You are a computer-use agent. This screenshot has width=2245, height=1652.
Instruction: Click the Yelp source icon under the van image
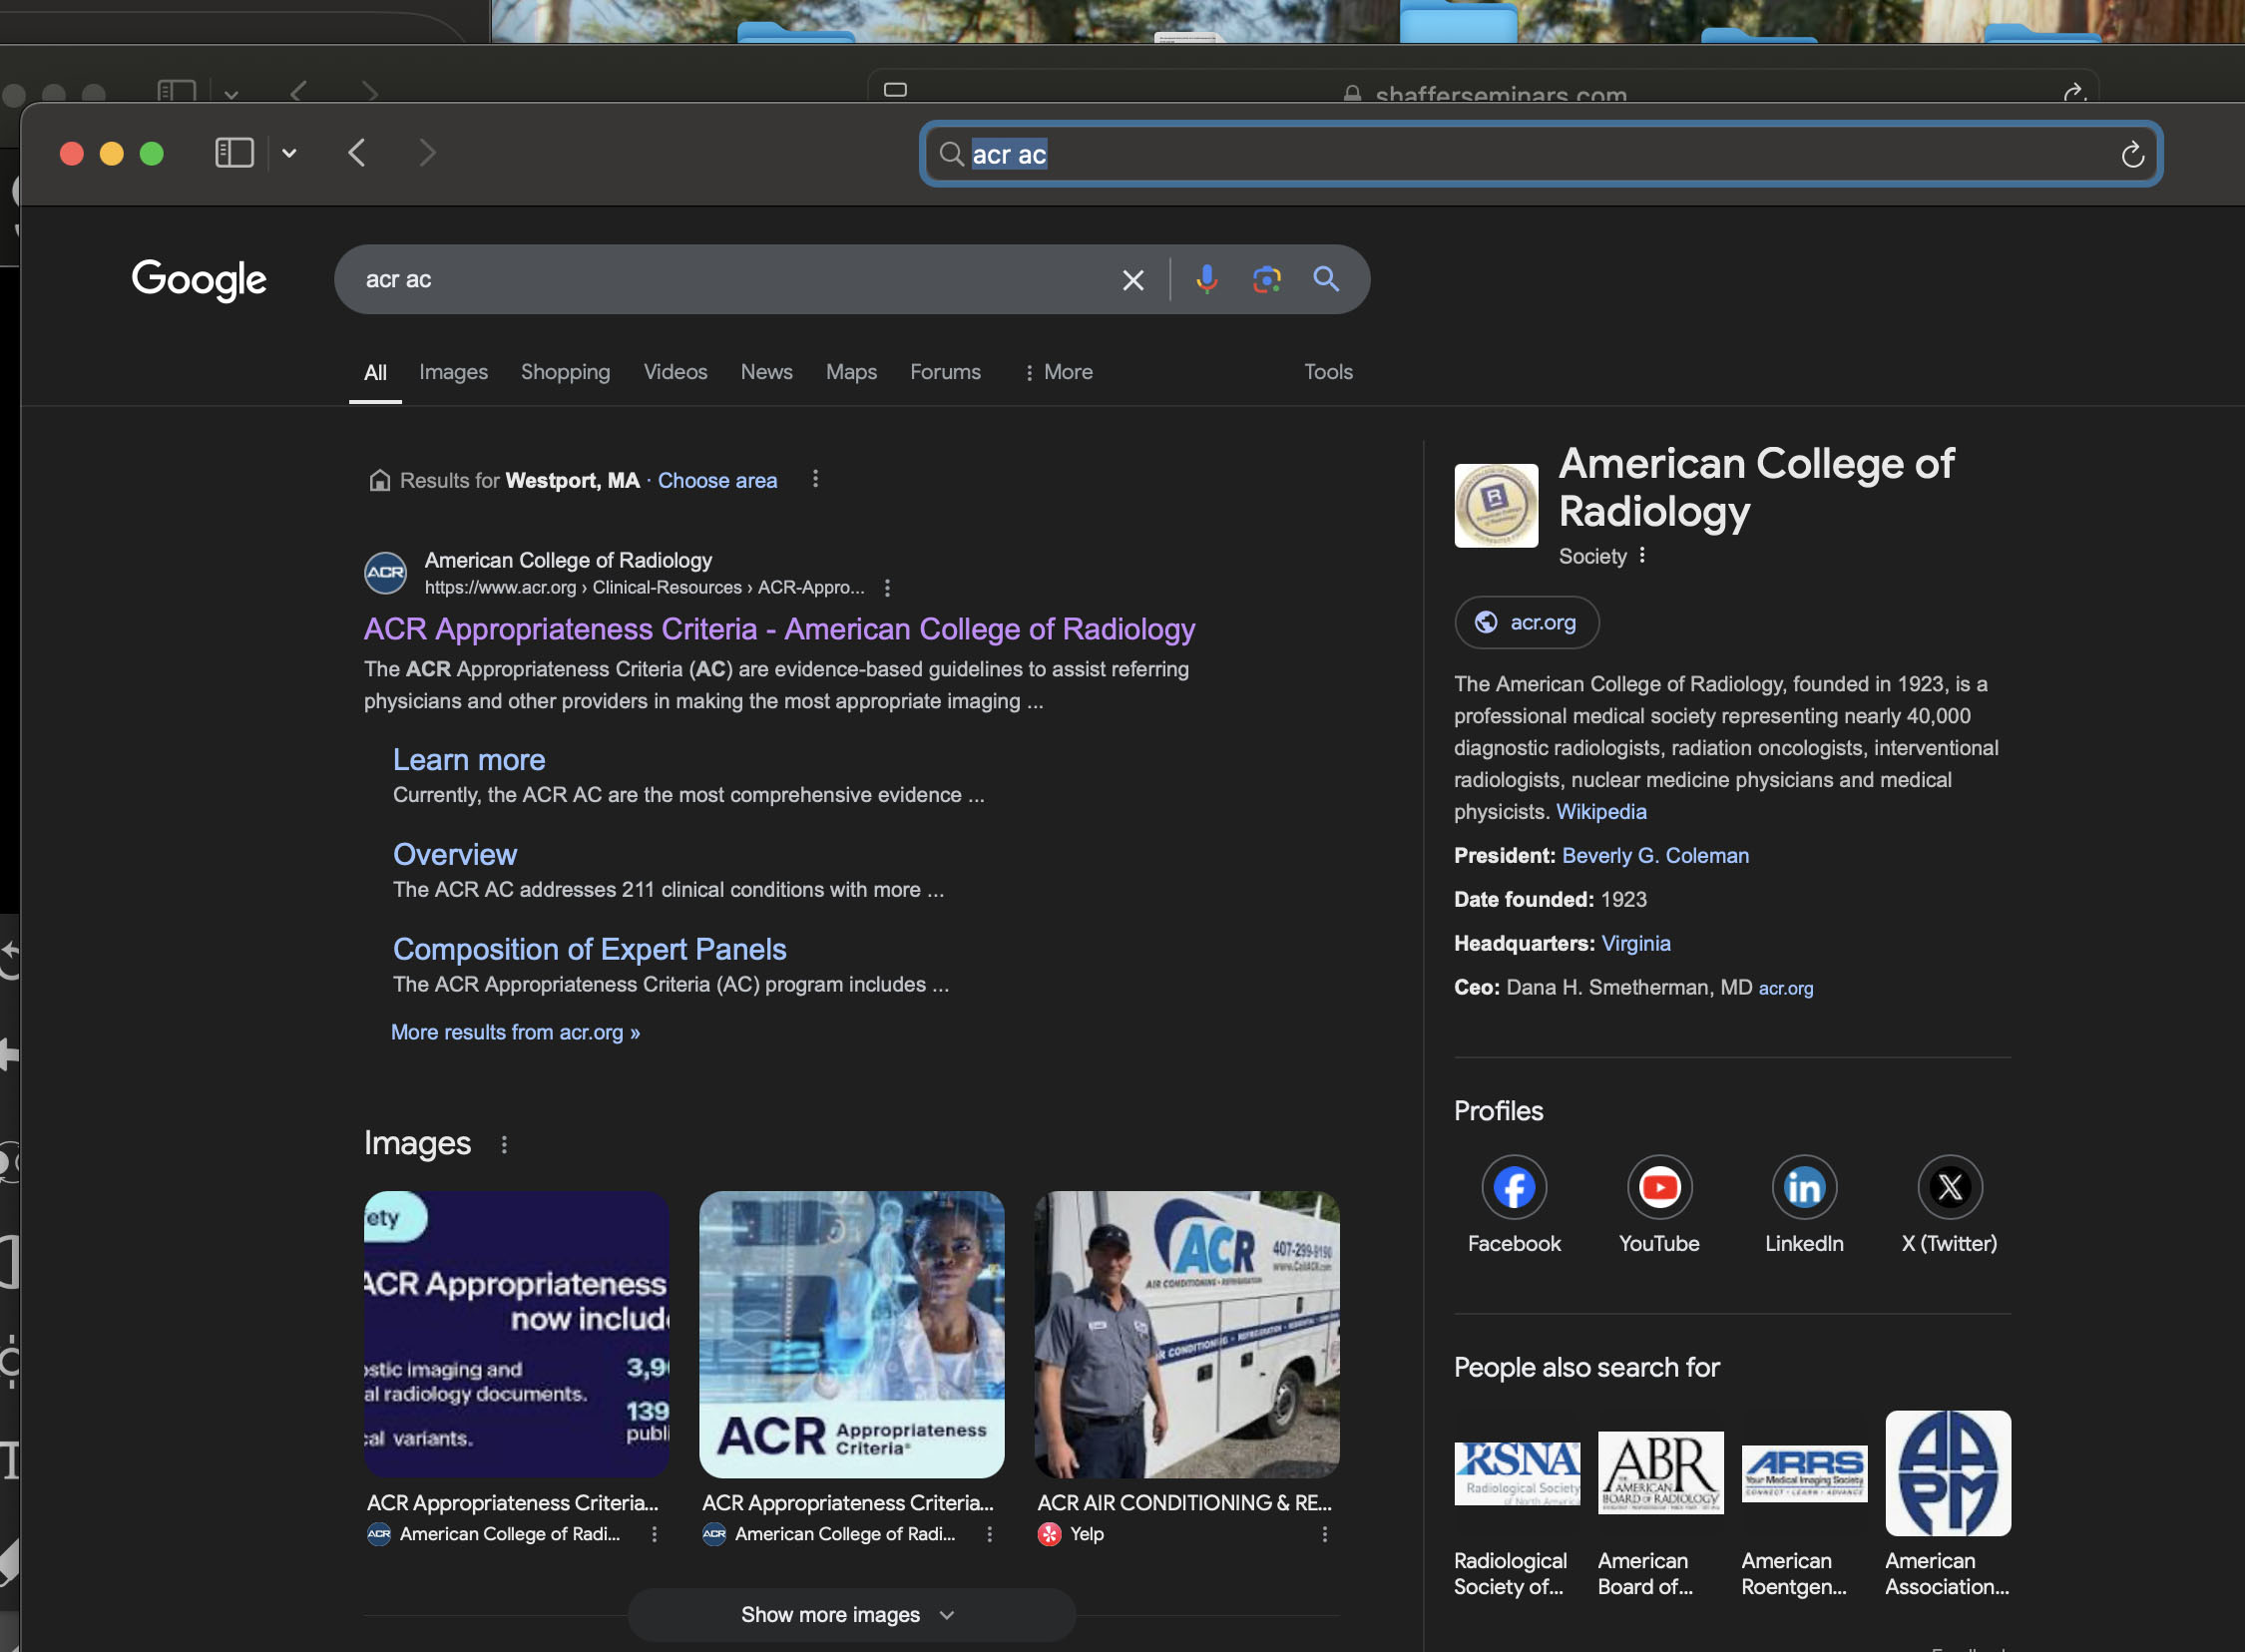pyautogui.click(x=1049, y=1533)
